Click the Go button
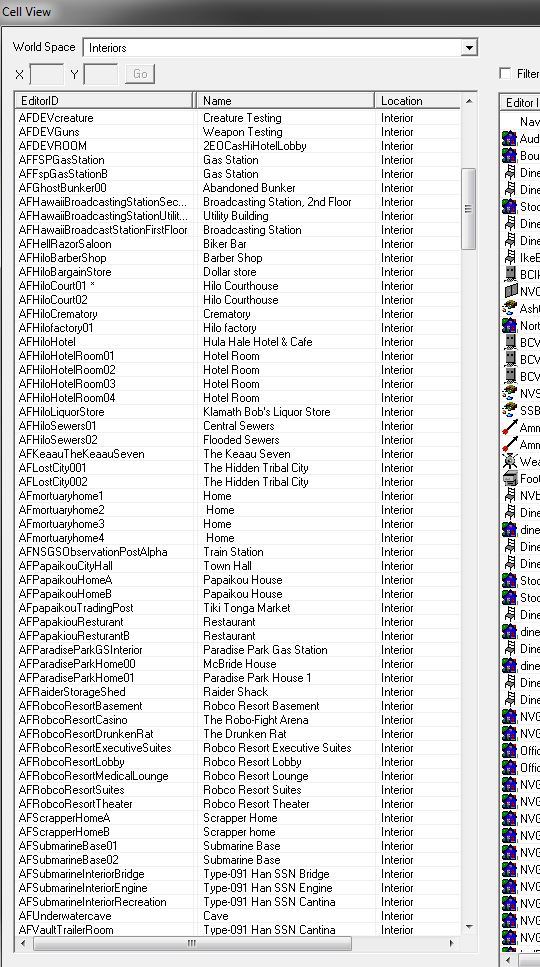The image size is (540, 967). (x=140, y=74)
